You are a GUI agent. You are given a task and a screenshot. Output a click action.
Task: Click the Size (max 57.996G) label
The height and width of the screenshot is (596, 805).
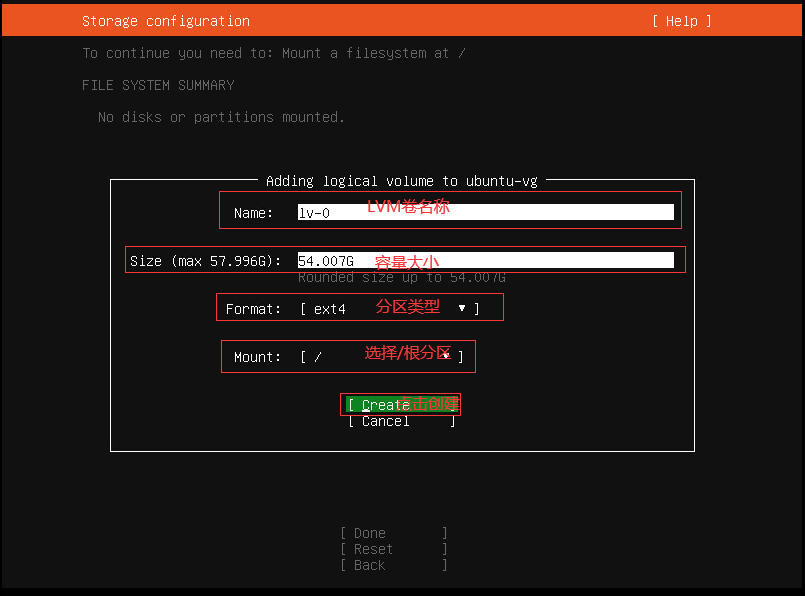click(208, 260)
